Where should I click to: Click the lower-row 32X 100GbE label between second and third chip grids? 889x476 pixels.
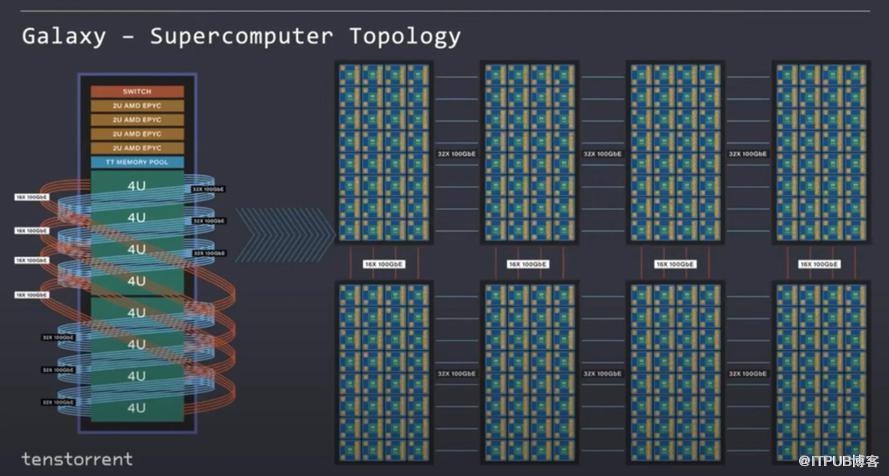click(x=602, y=374)
